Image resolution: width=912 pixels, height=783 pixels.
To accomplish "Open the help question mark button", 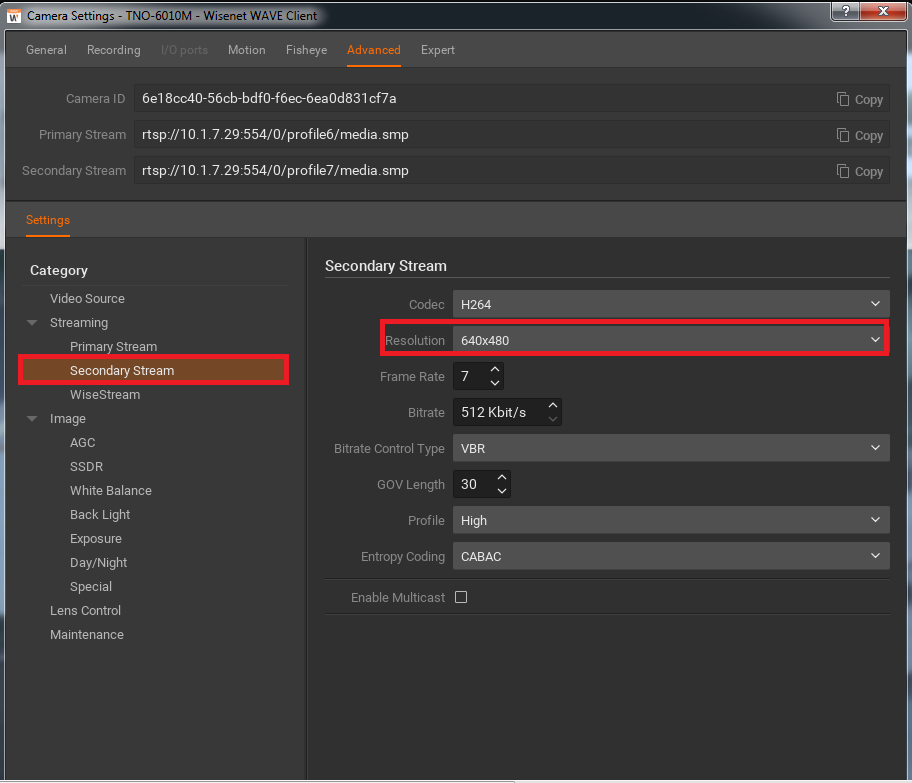I will tap(846, 11).
